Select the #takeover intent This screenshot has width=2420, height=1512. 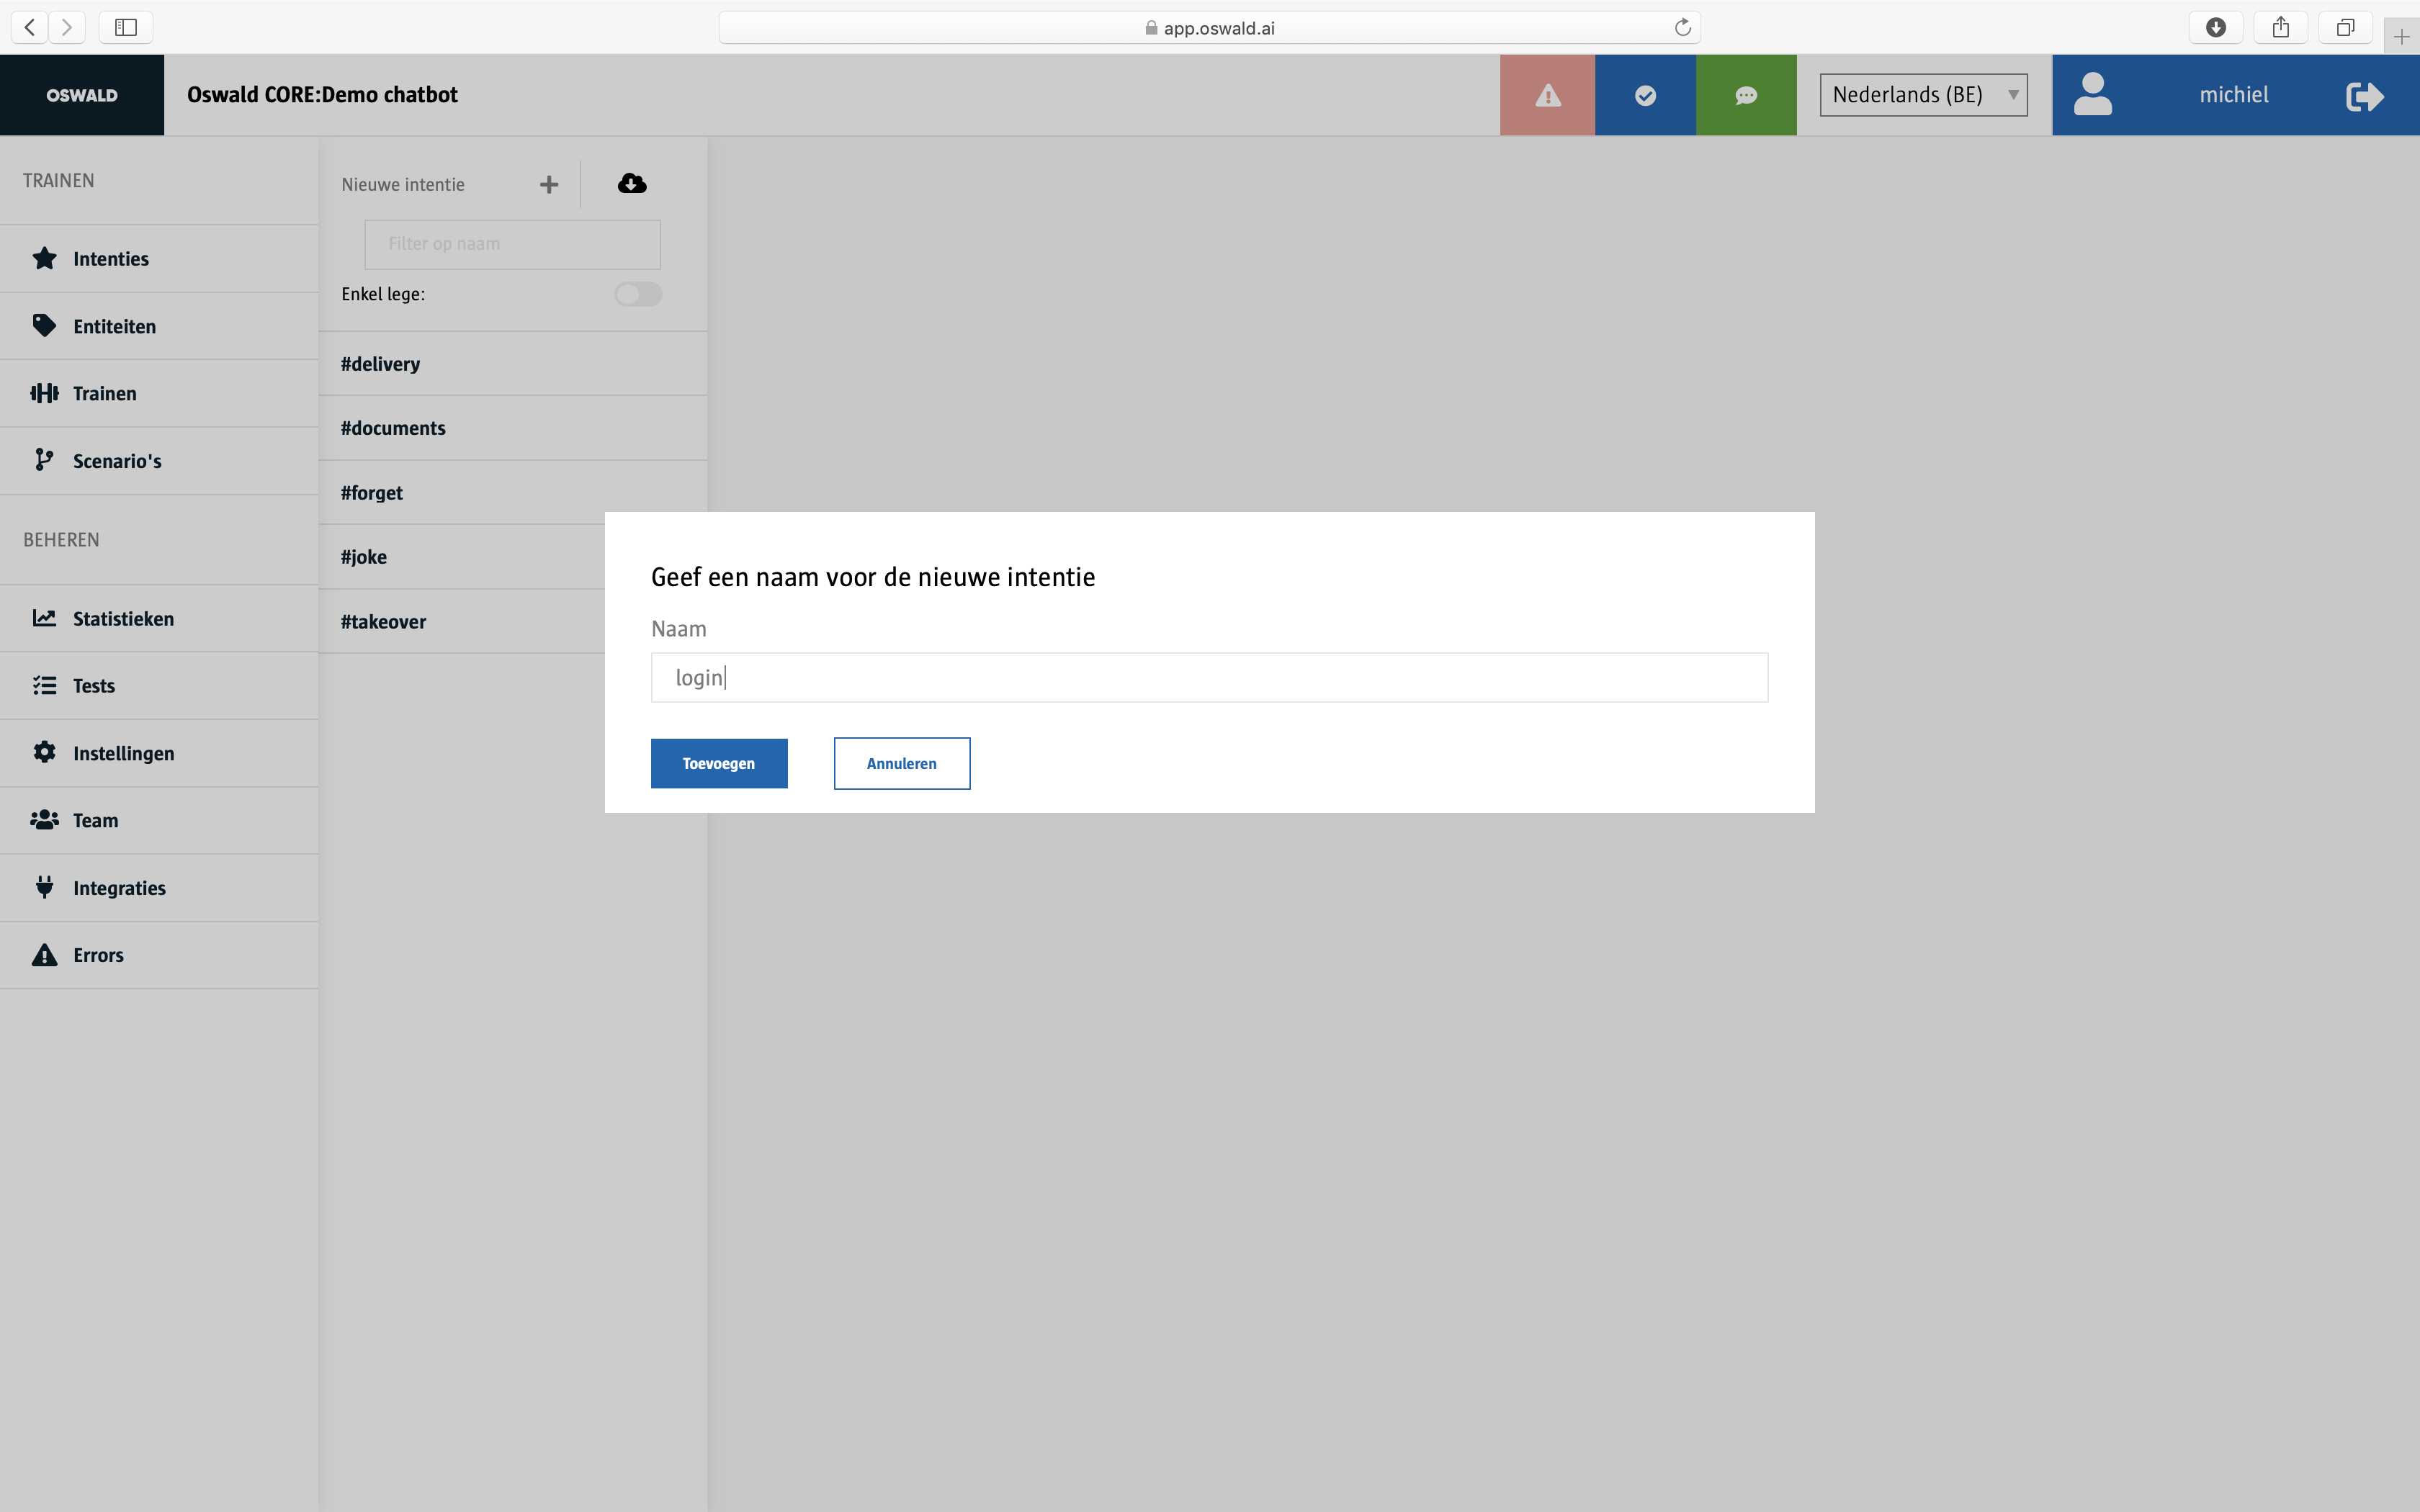[x=462, y=621]
